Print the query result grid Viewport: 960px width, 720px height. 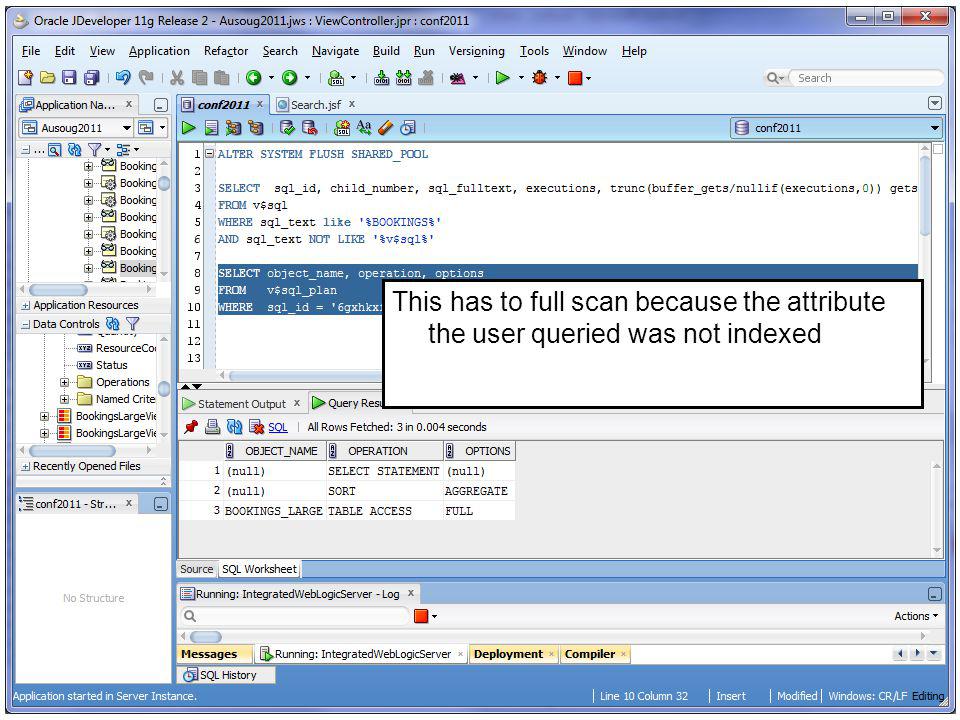pyautogui.click(x=212, y=427)
